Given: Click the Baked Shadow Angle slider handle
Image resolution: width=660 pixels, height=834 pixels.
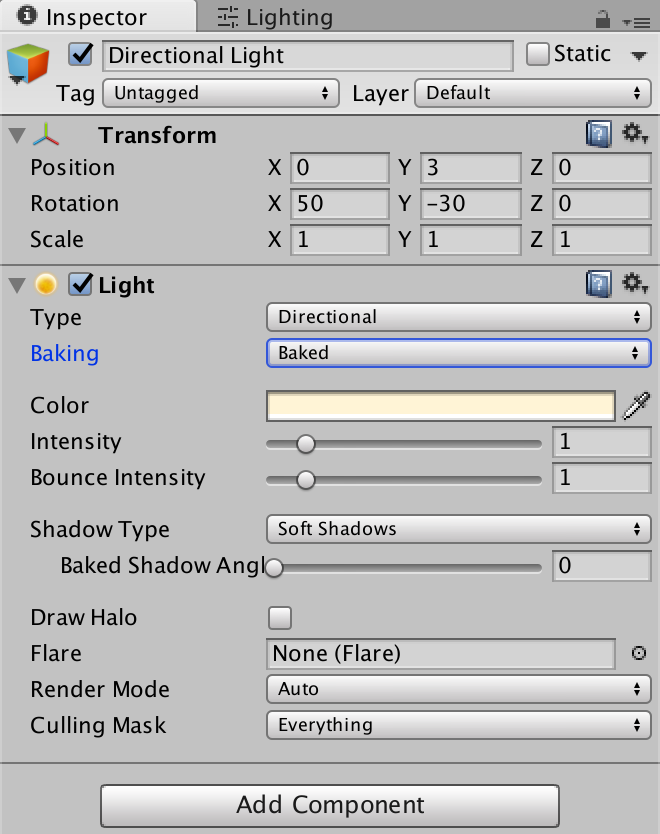Looking at the screenshot, I should coord(274,568).
